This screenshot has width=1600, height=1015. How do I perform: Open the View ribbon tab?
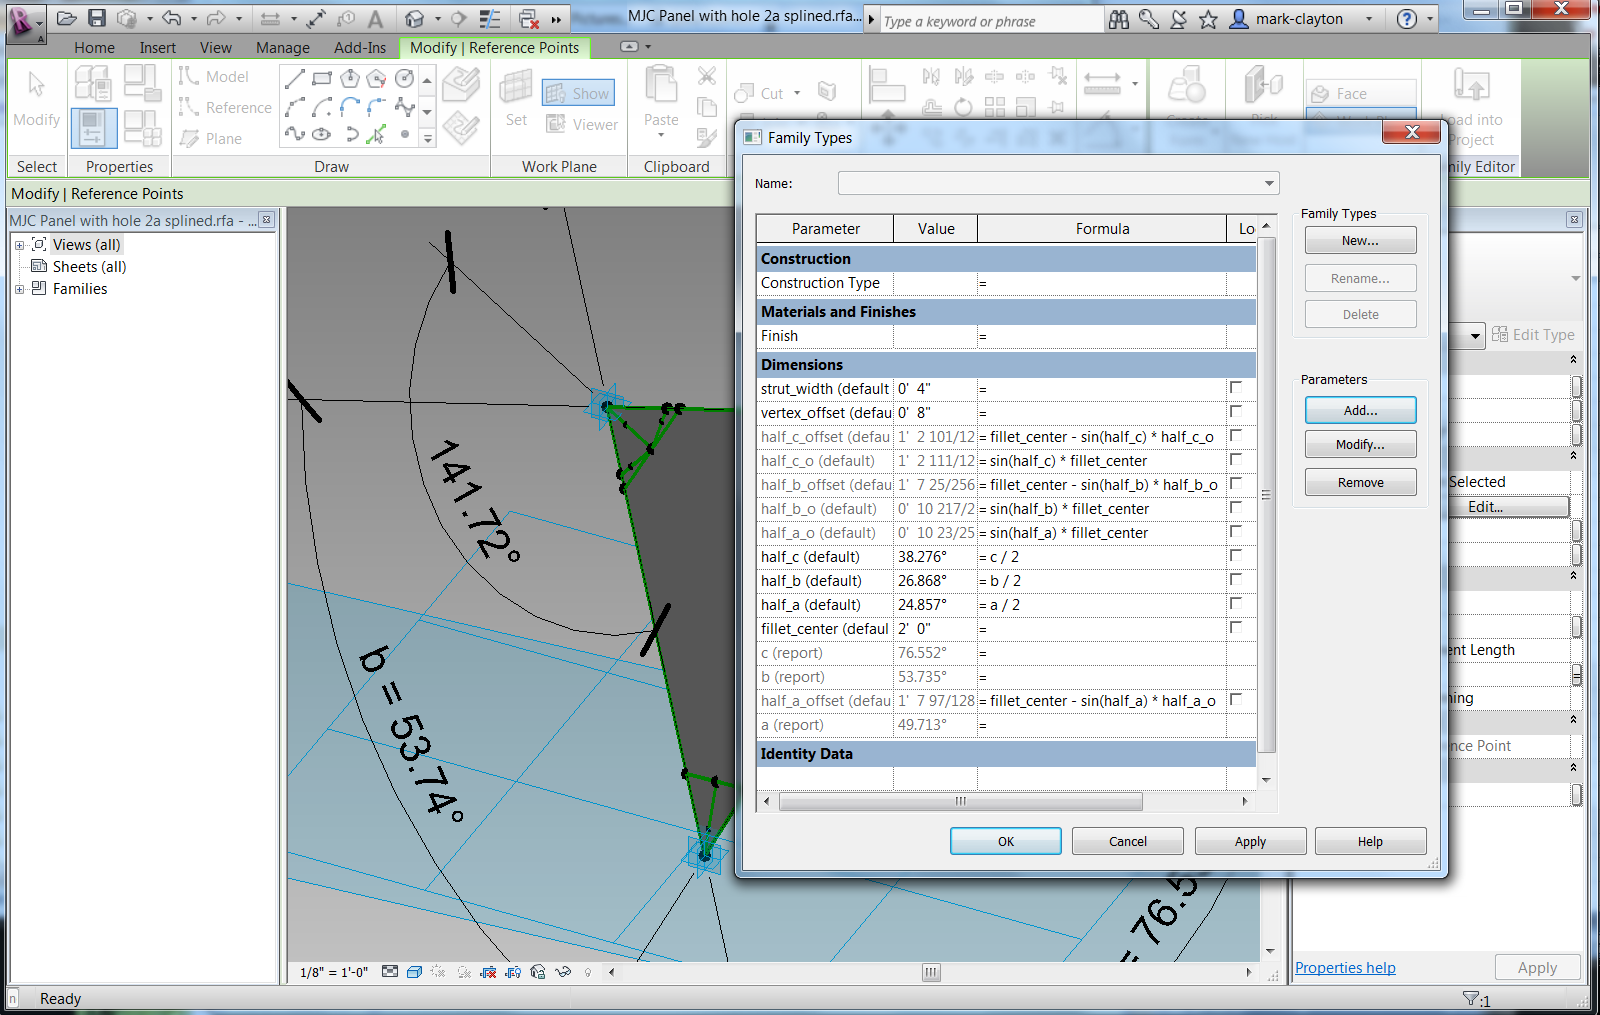[x=215, y=48]
